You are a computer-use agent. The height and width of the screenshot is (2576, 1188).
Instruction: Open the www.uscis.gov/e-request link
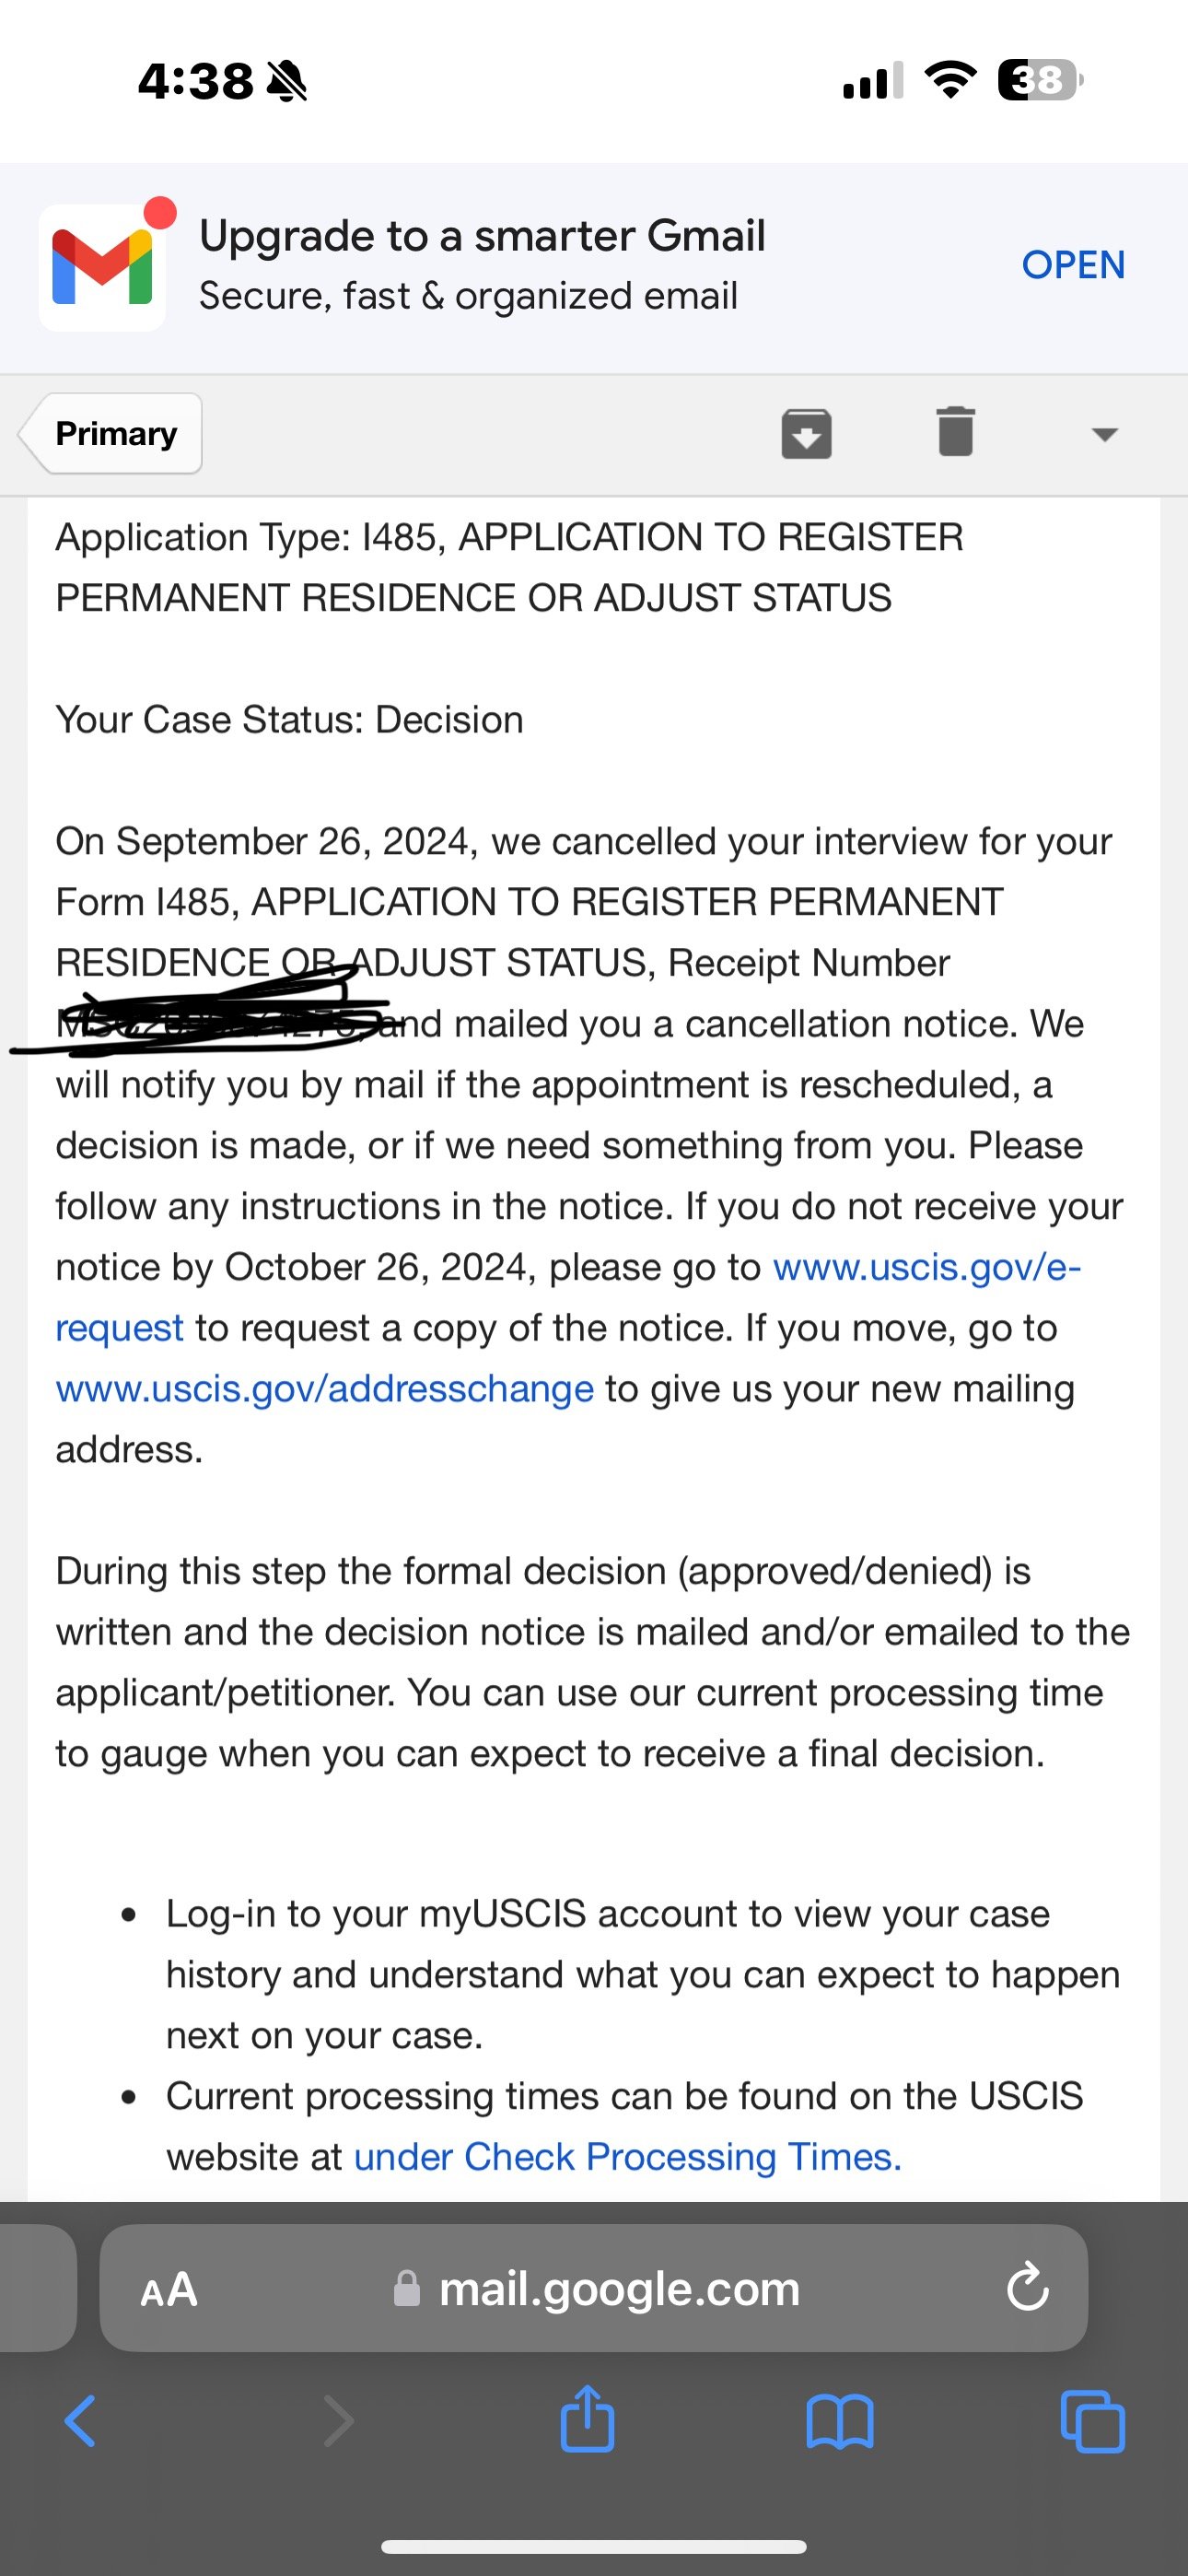926,1267
